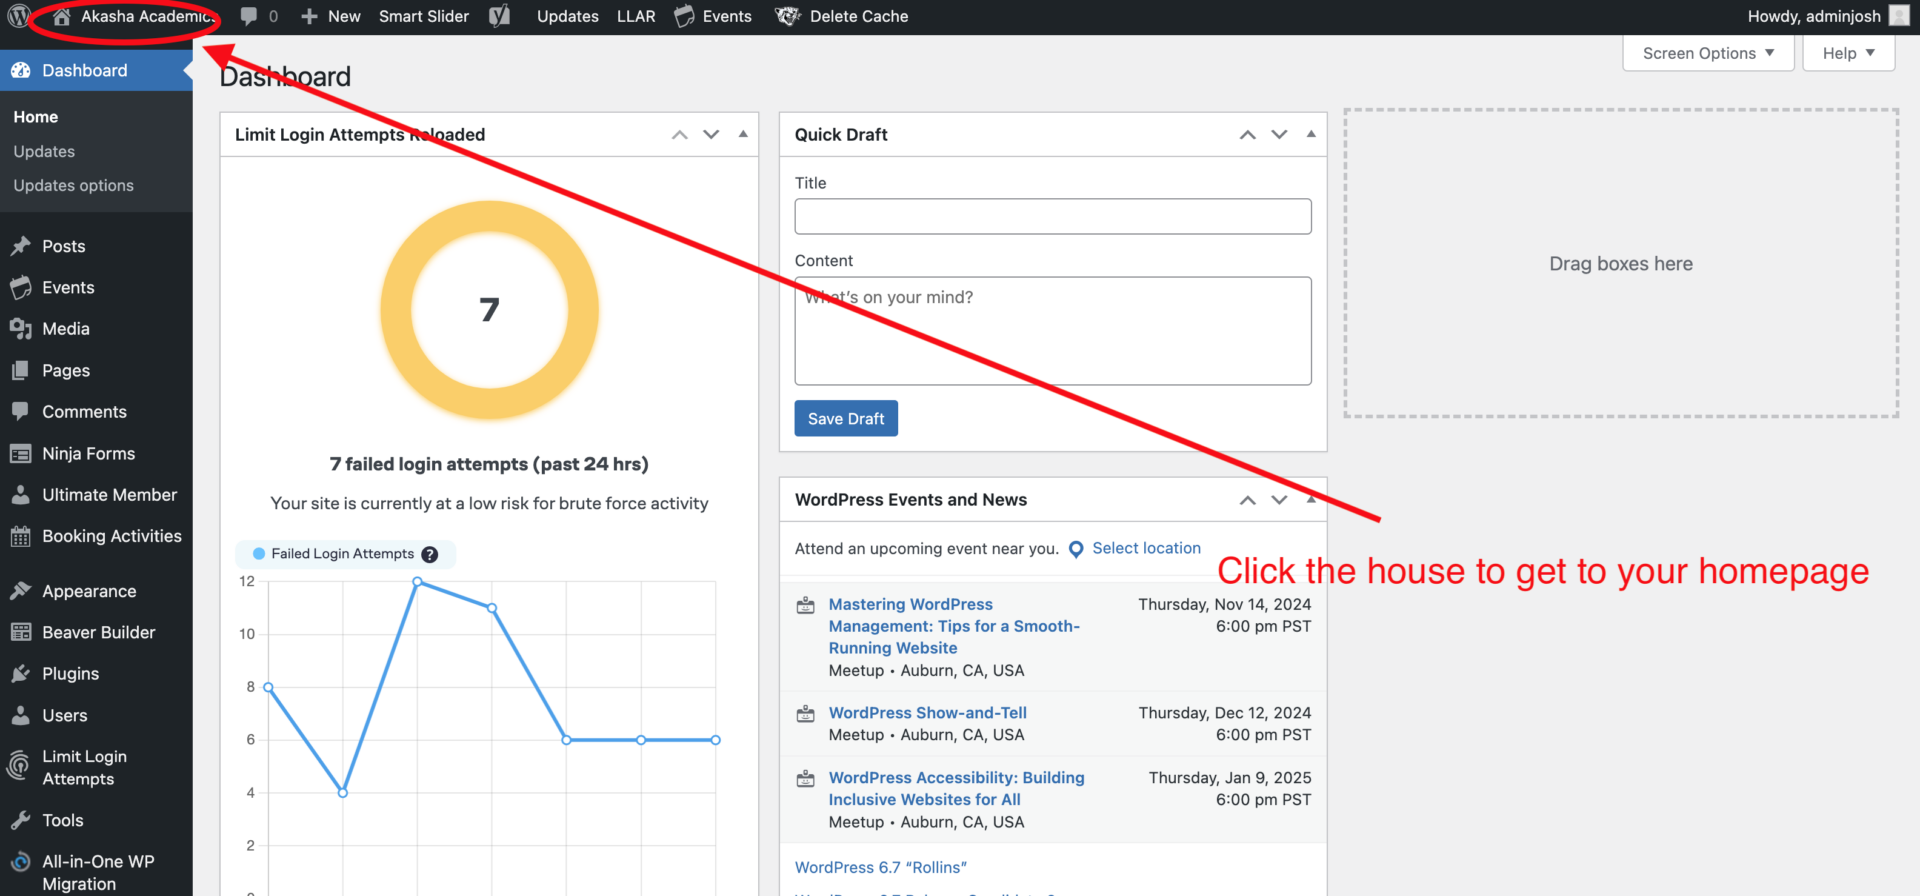Expand the Screen Options dropdown
1920x896 pixels.
pos(1708,53)
